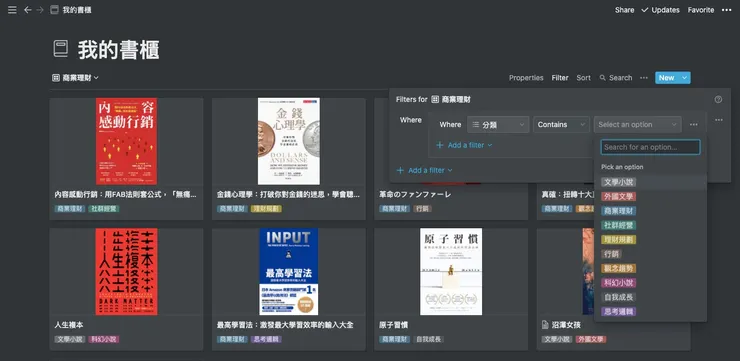This screenshot has height=361, width=740.
Task: Pick the 理財規劃 yellow option in the list
Action: click(x=619, y=240)
